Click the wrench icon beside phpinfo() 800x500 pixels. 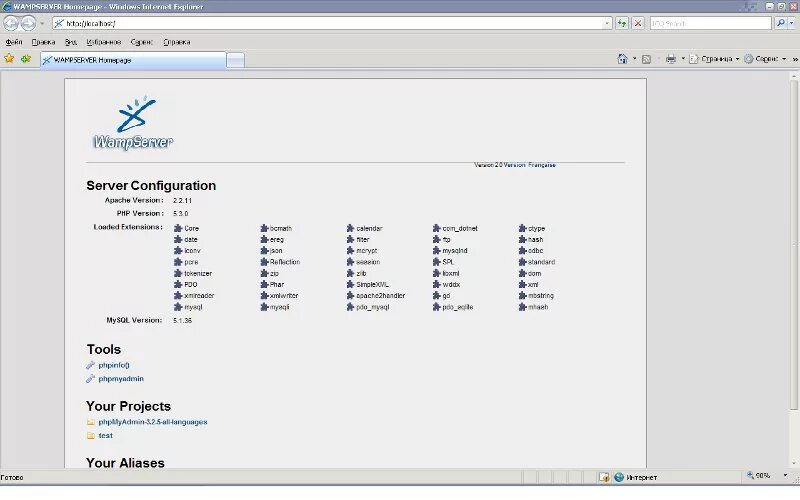click(x=90, y=365)
